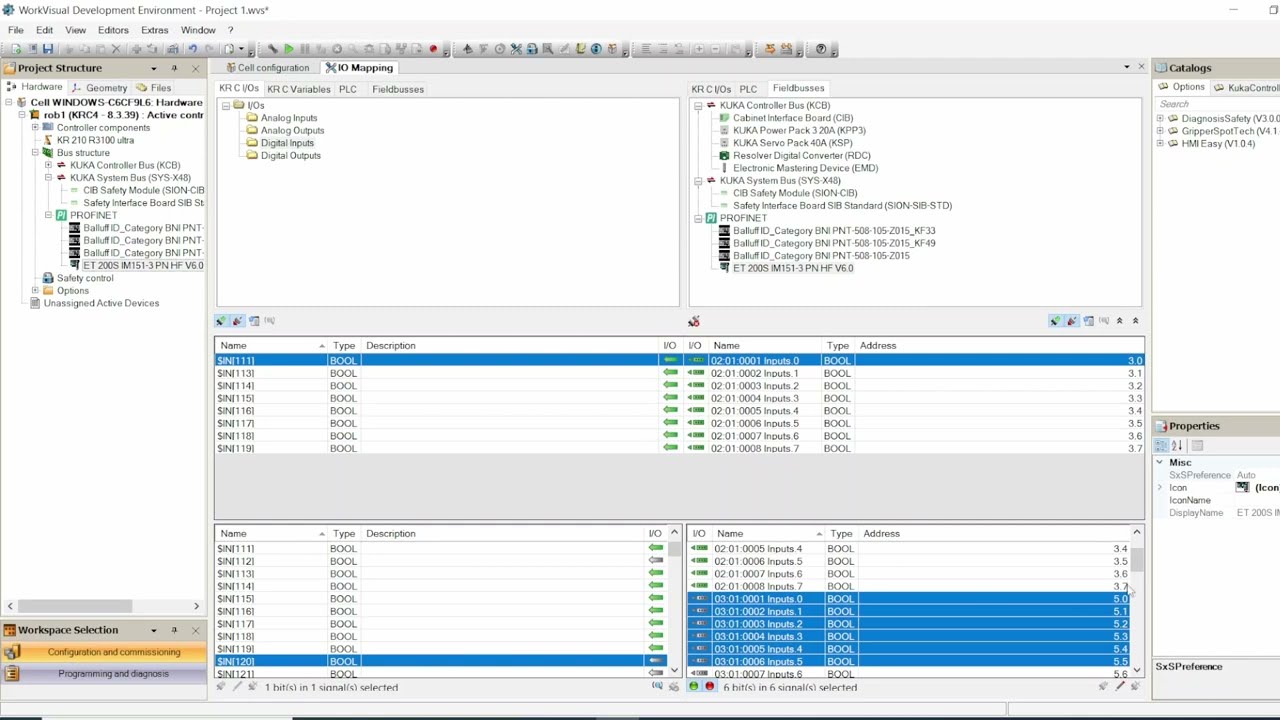Collapse the I/Os tree node
1280x720 pixels.
click(226, 106)
